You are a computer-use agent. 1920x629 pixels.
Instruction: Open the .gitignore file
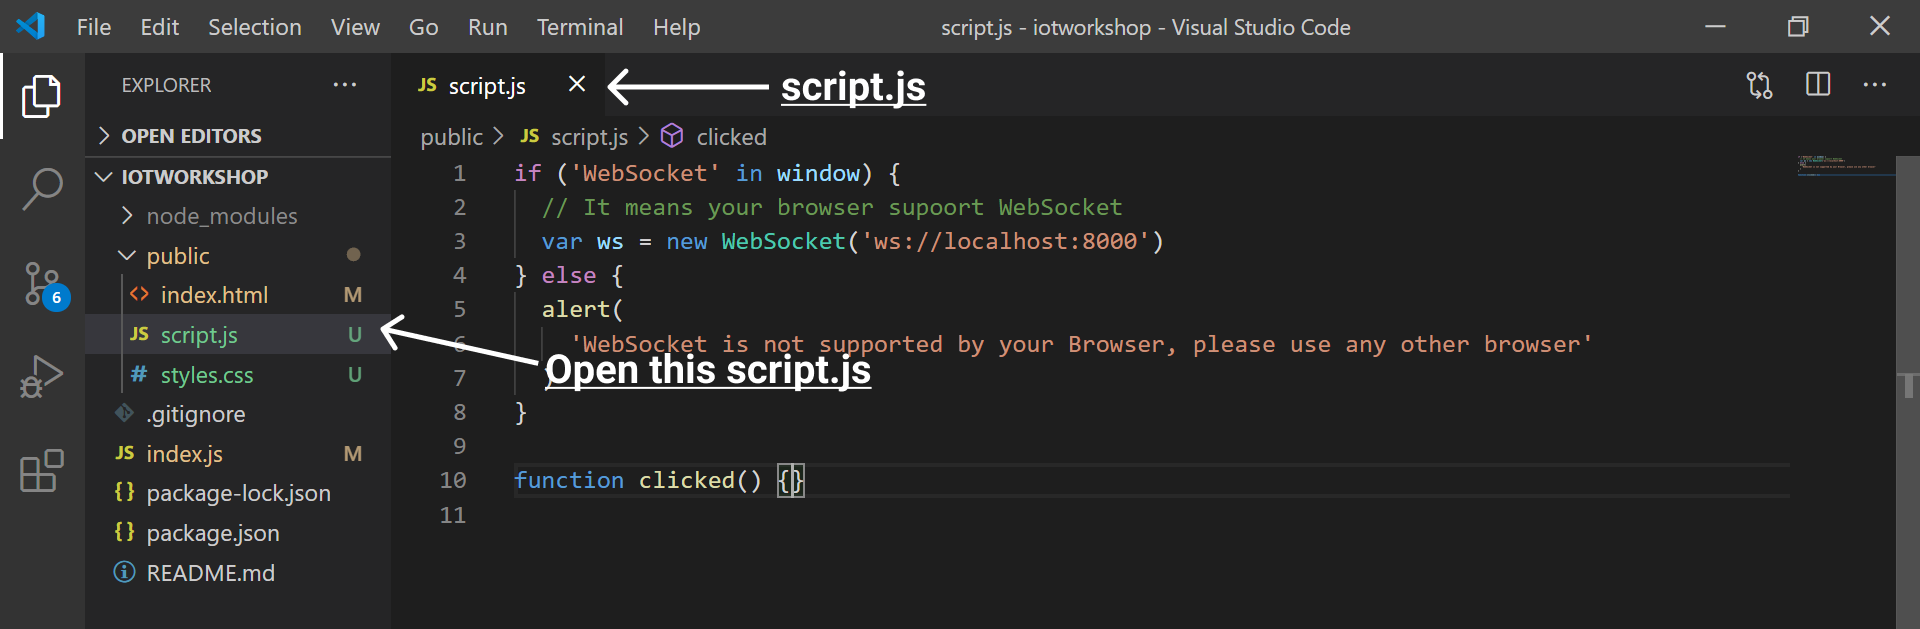238,414
